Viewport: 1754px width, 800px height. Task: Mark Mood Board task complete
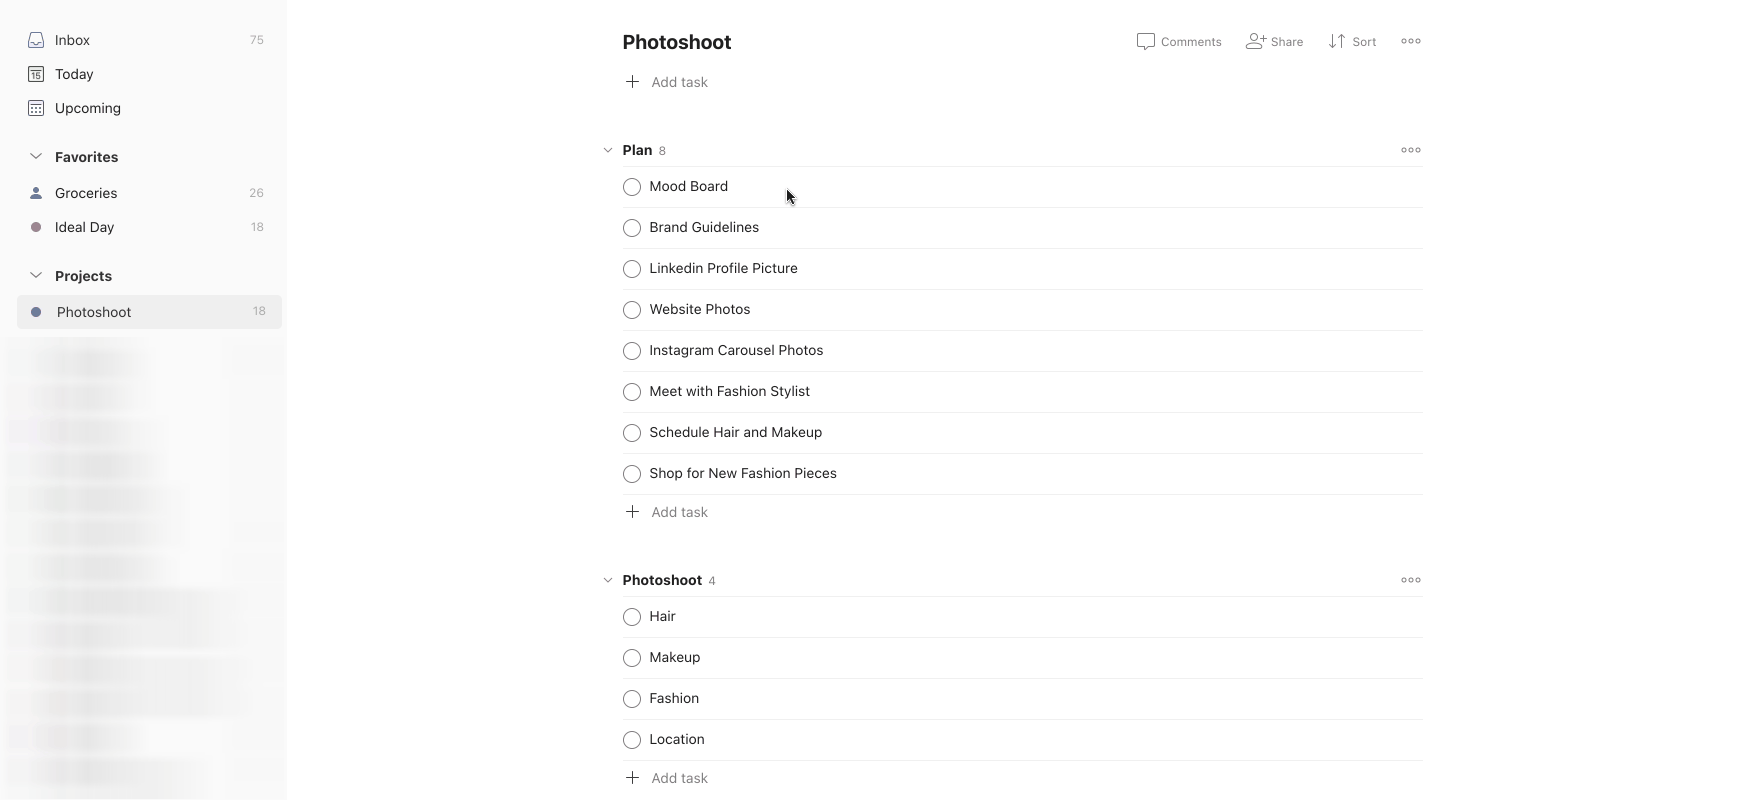[x=632, y=187]
